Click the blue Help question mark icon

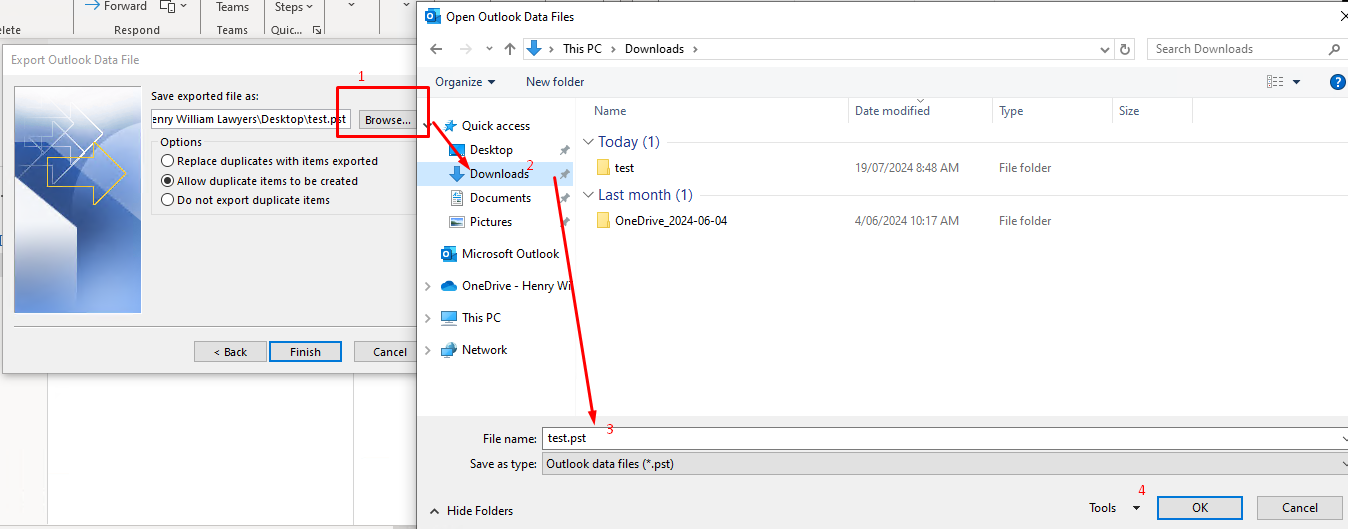click(1337, 82)
